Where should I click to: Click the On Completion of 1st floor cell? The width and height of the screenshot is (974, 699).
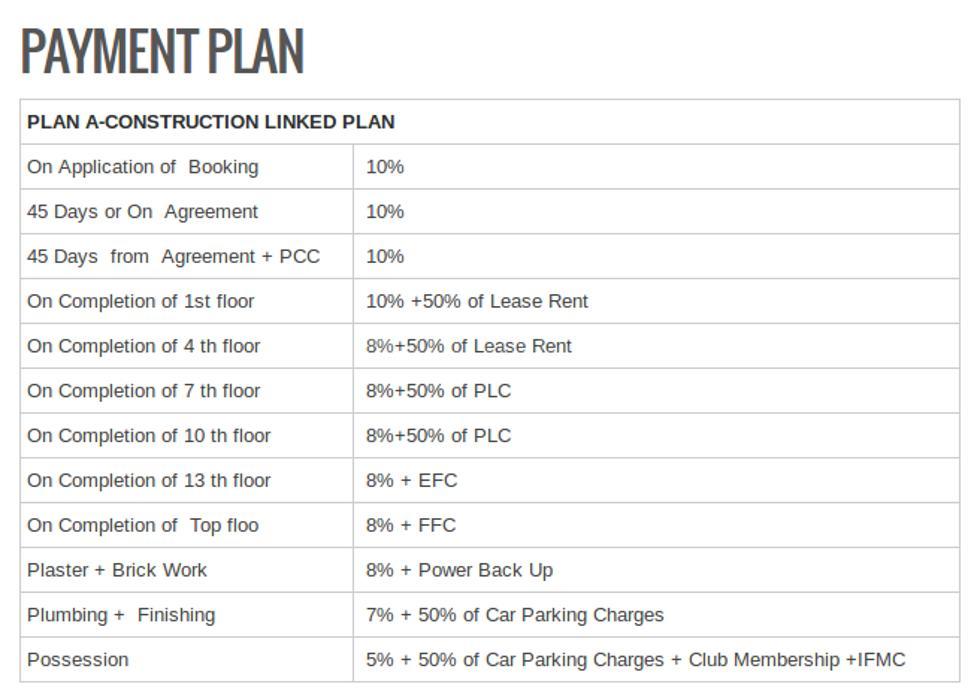(141, 301)
